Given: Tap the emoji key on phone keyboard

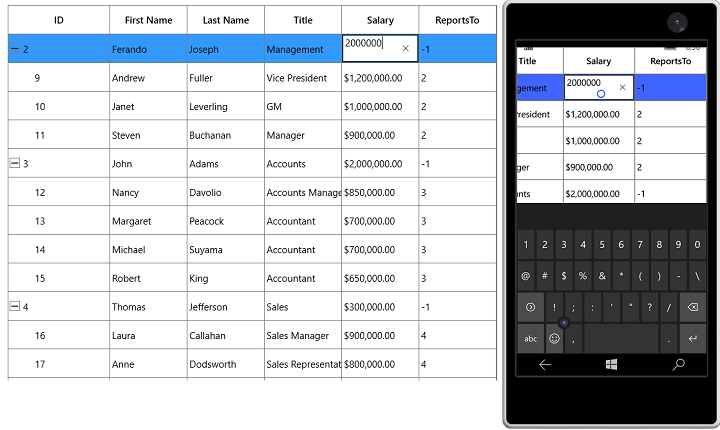Looking at the screenshot, I should click(554, 339).
